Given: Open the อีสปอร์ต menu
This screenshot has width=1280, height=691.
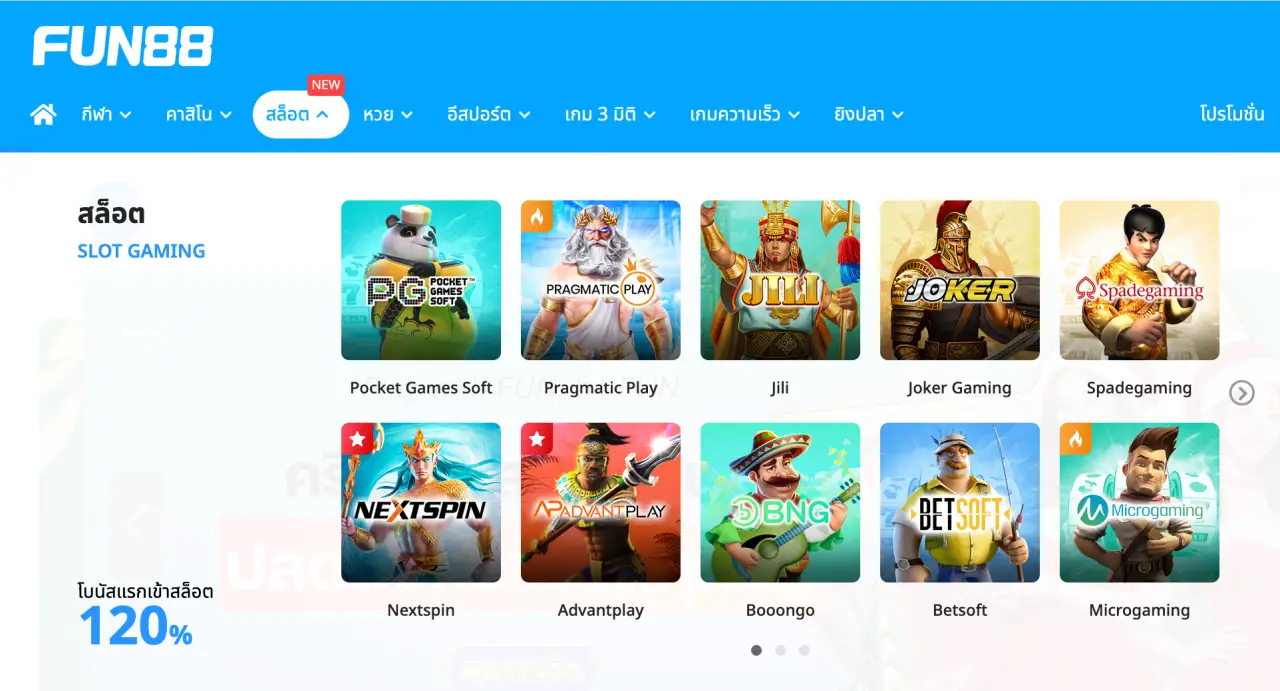Looking at the screenshot, I should tap(488, 115).
